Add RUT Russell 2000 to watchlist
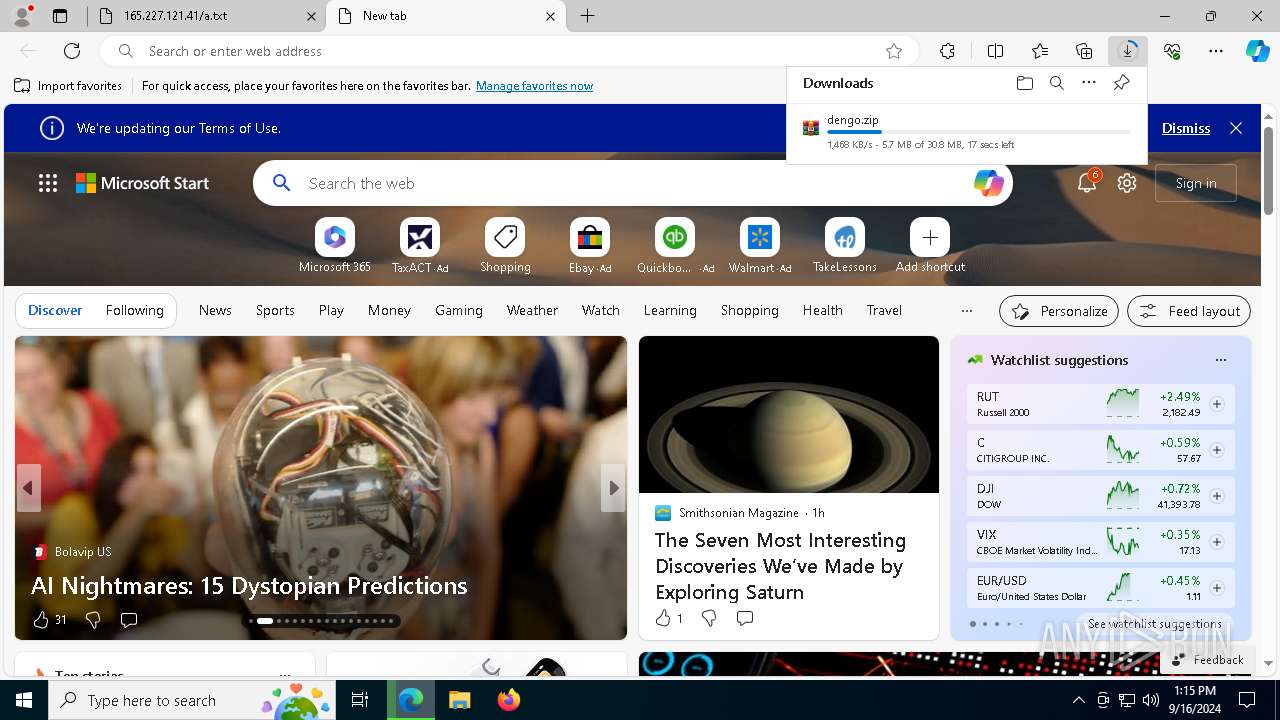The width and height of the screenshot is (1280, 720). (x=1217, y=404)
